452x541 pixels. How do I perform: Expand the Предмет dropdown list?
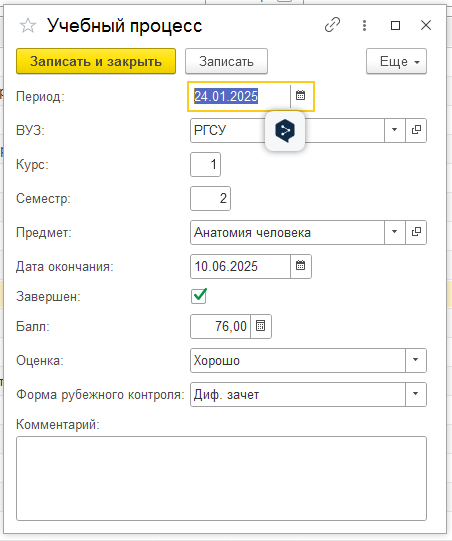click(394, 232)
